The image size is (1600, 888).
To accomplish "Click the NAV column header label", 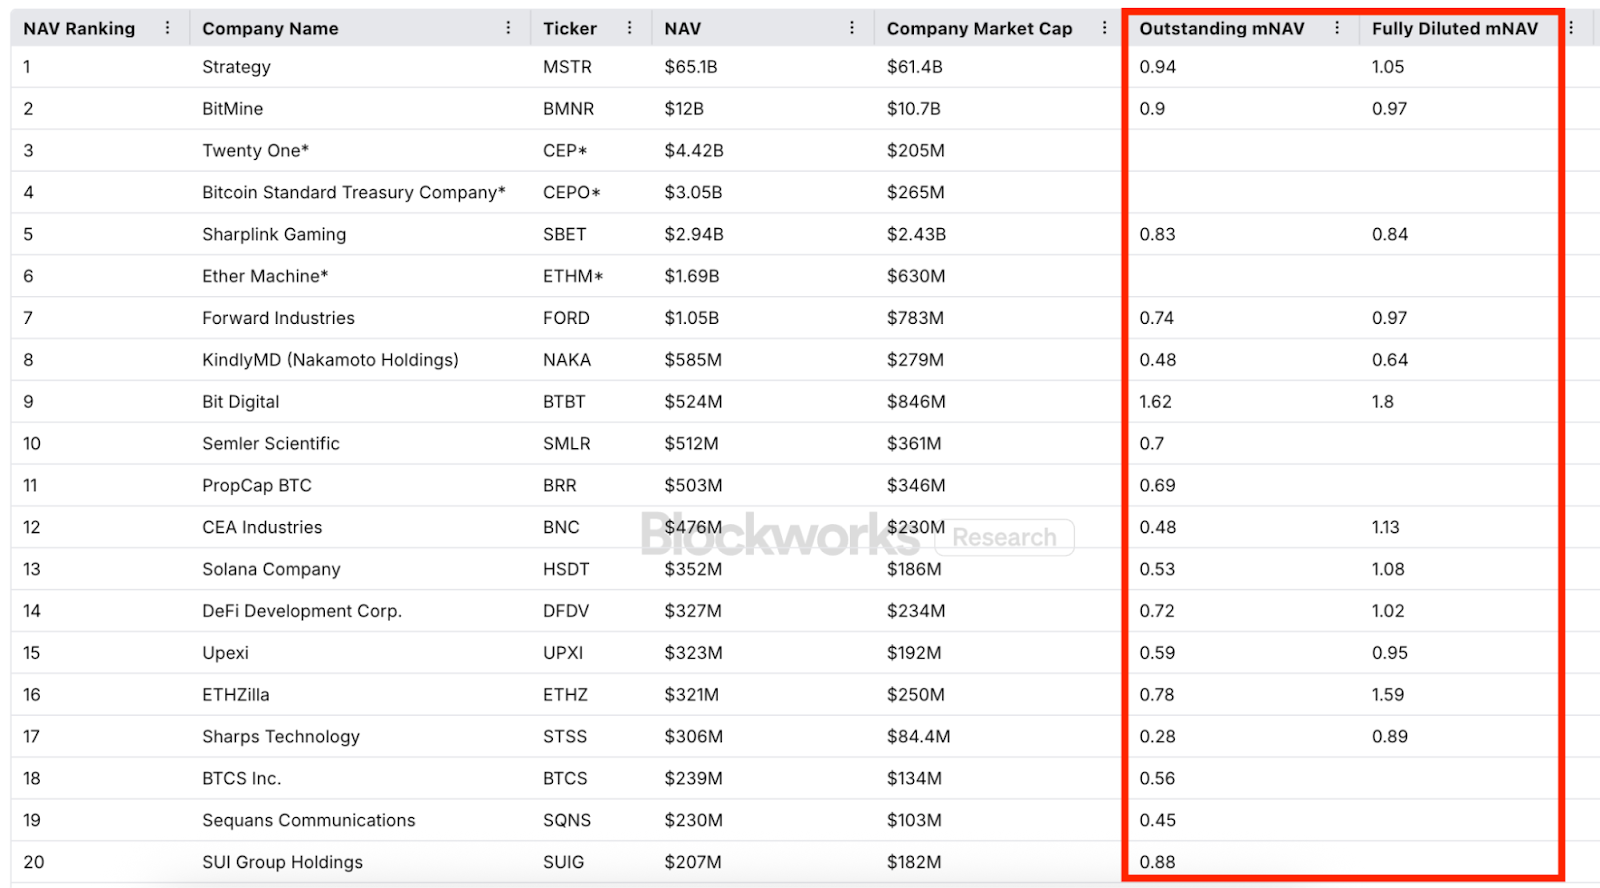I will (683, 29).
